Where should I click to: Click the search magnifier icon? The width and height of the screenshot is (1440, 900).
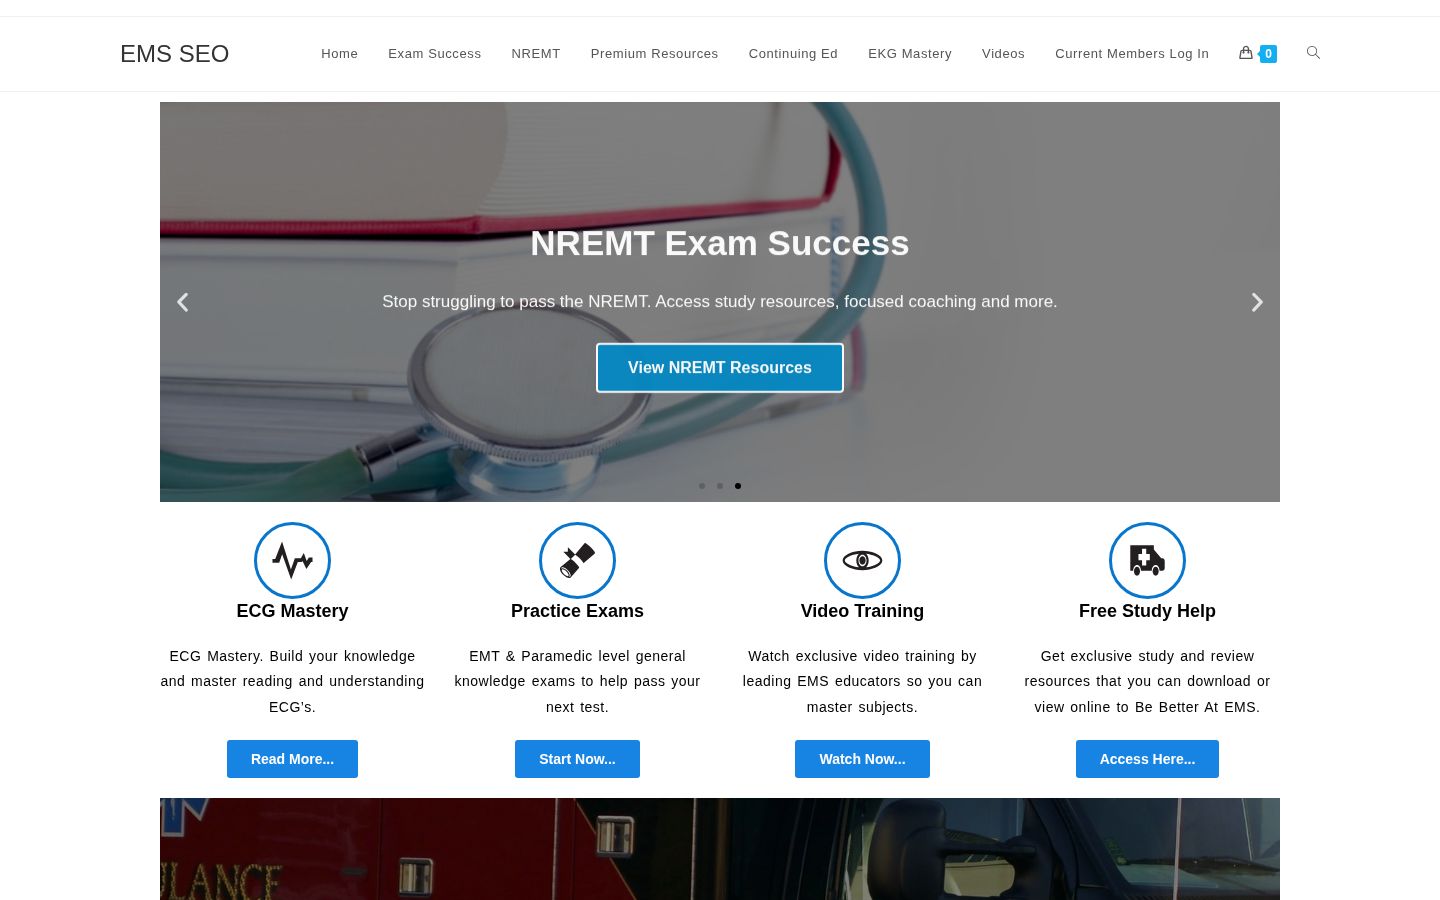(1313, 53)
